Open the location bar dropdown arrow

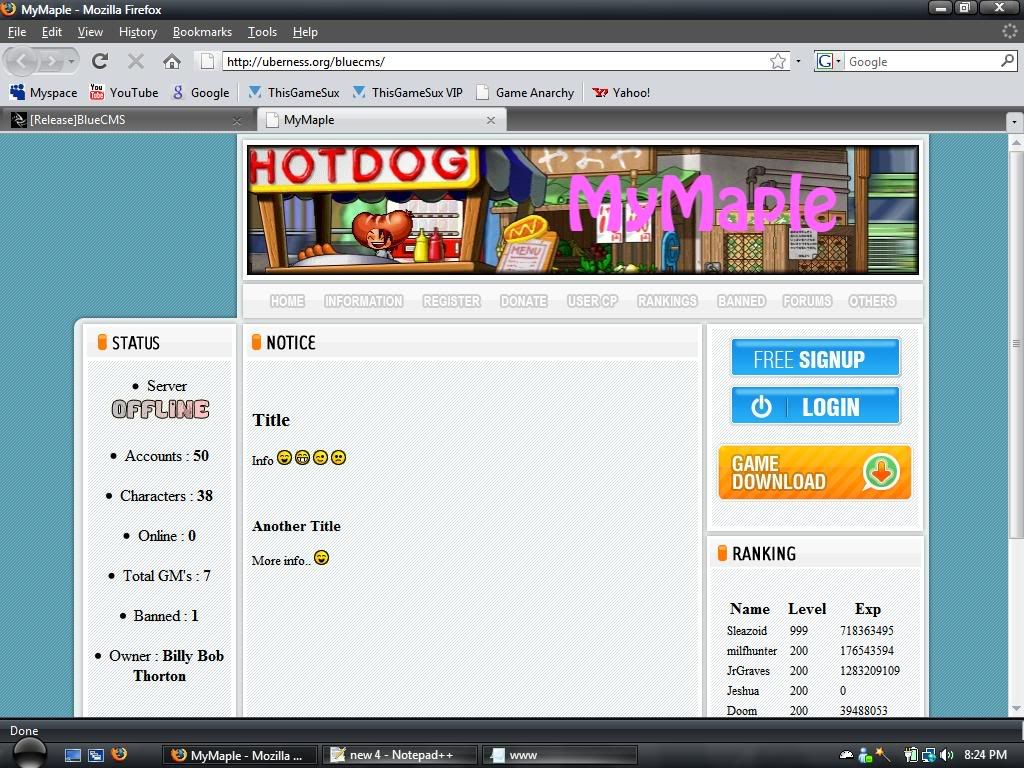798,61
